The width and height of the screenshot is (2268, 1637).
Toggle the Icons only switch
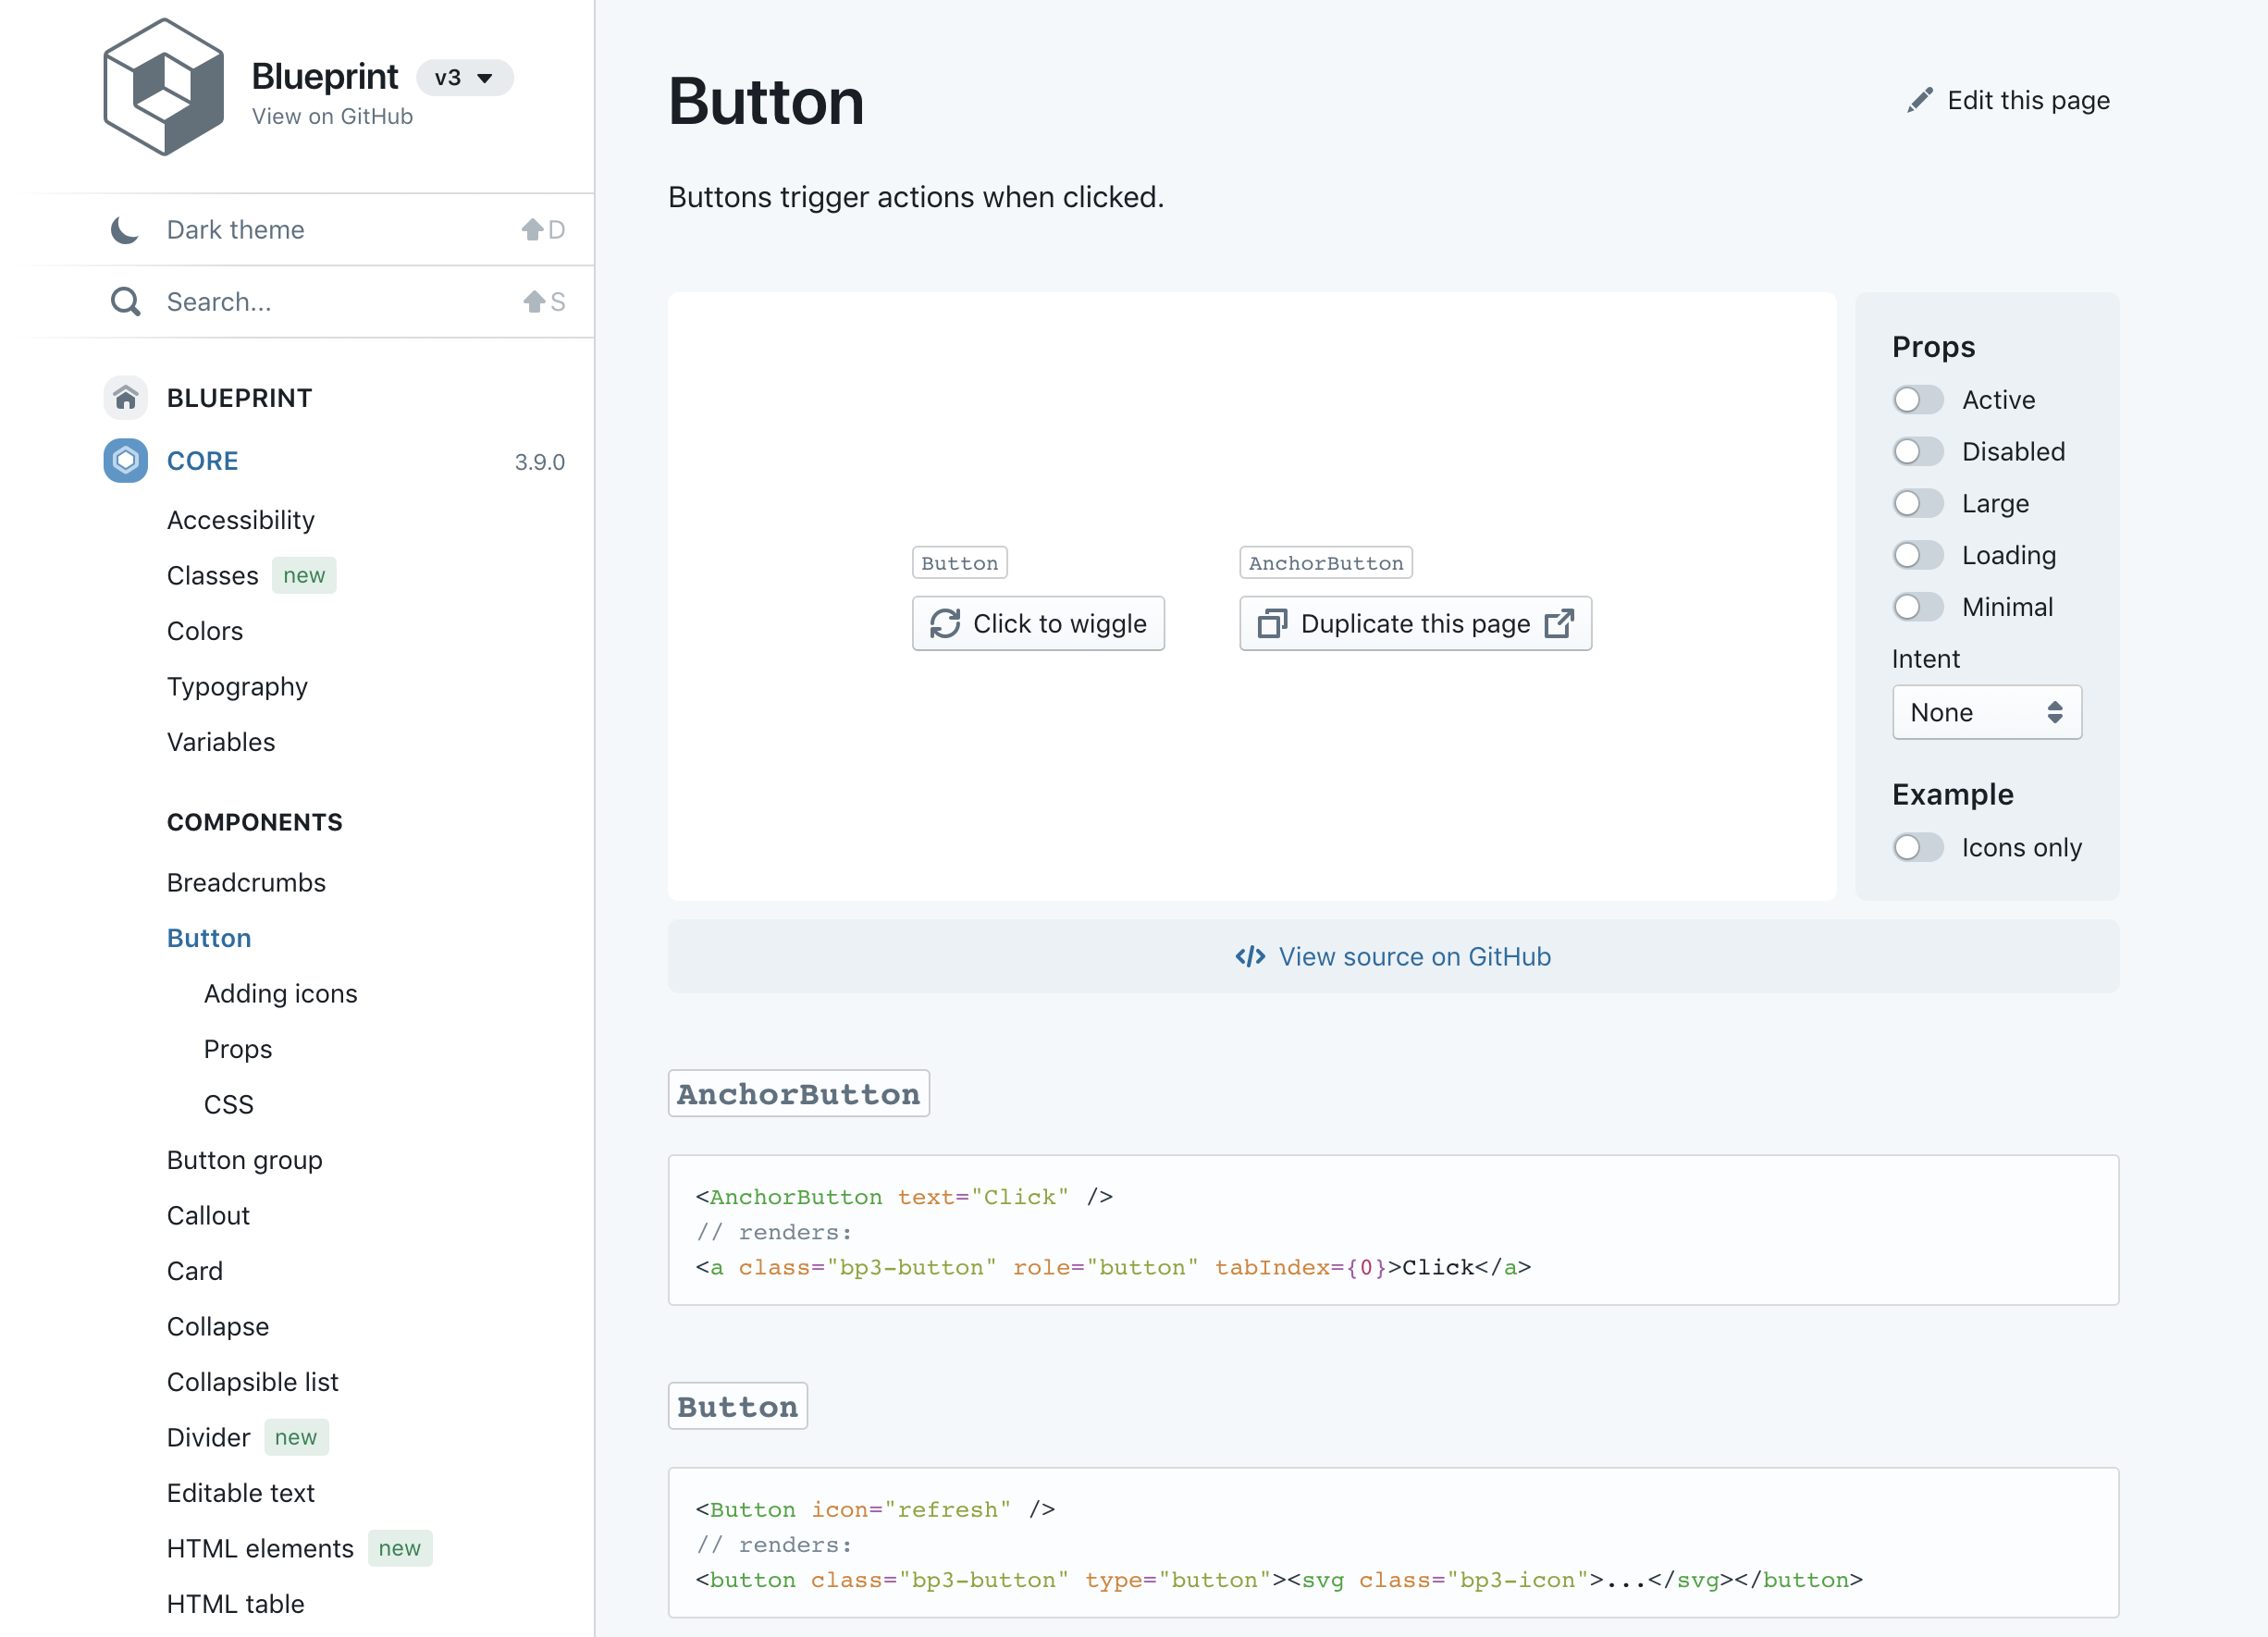click(1917, 848)
